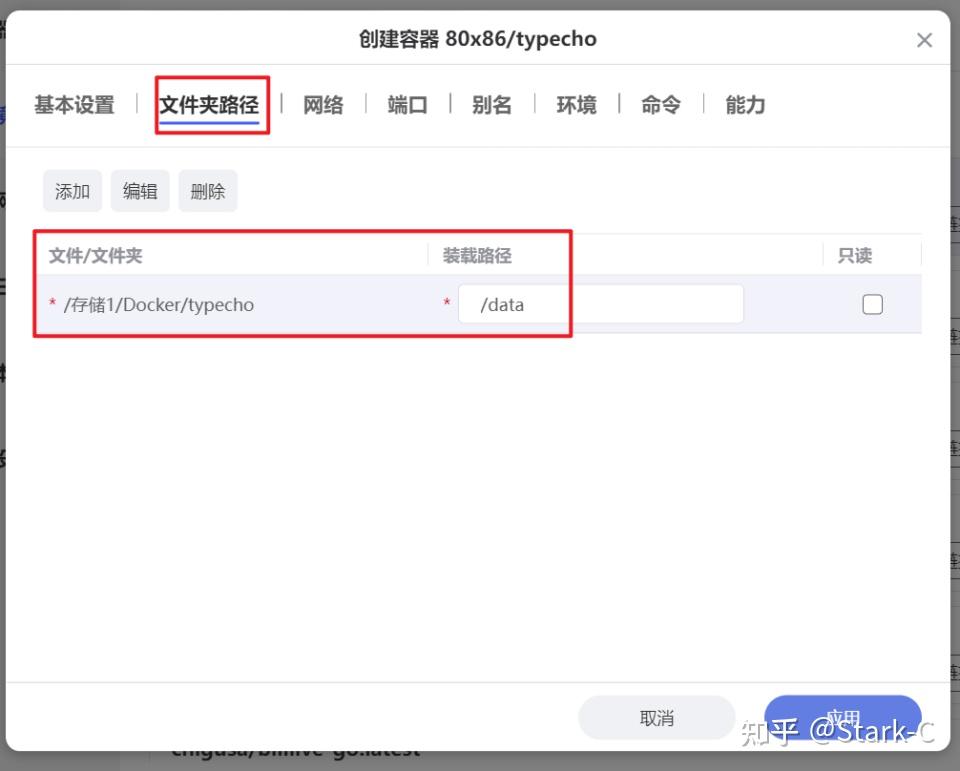Switch to the 环境 tab
The image size is (960, 771).
pos(576,103)
